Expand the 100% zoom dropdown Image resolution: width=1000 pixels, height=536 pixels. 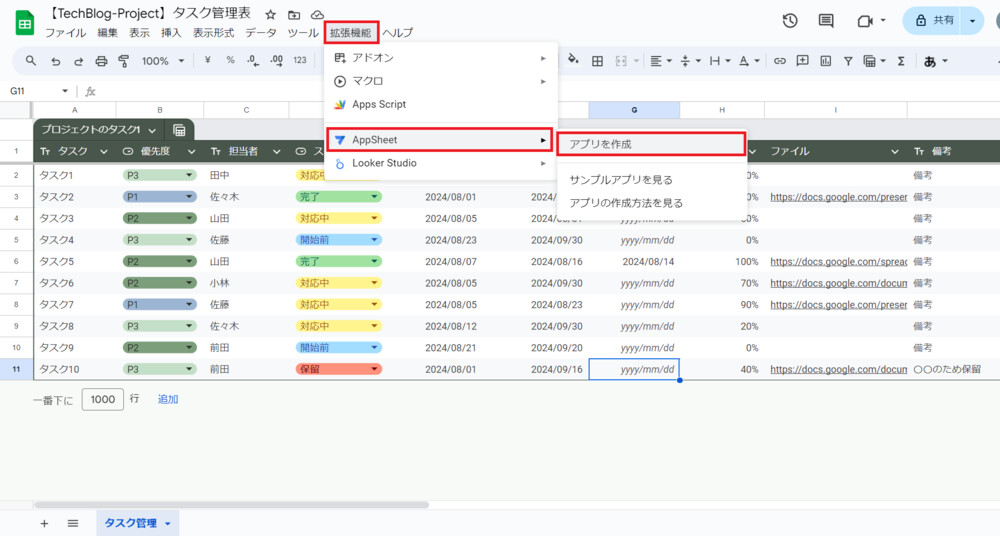[160, 61]
